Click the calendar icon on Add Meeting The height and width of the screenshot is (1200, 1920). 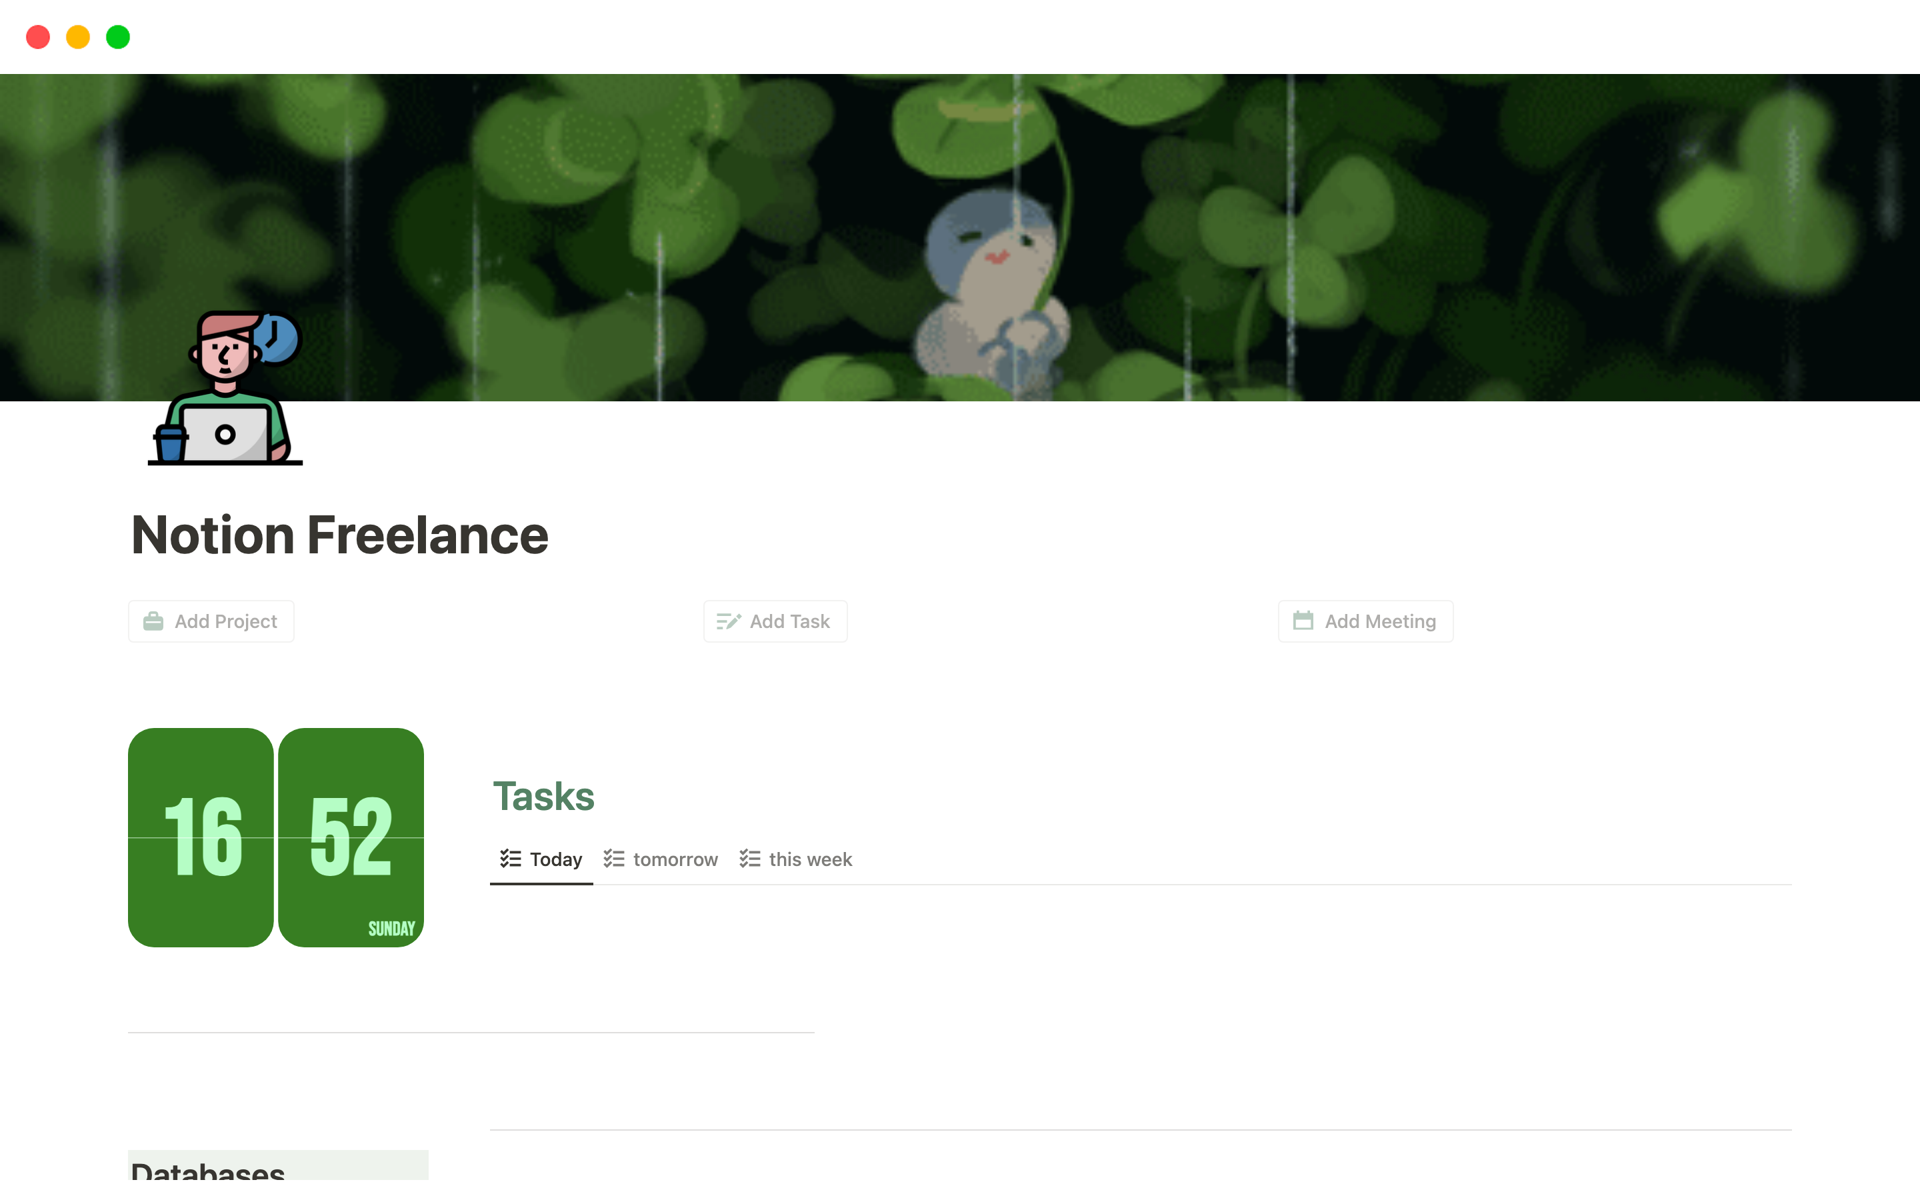click(x=1303, y=621)
